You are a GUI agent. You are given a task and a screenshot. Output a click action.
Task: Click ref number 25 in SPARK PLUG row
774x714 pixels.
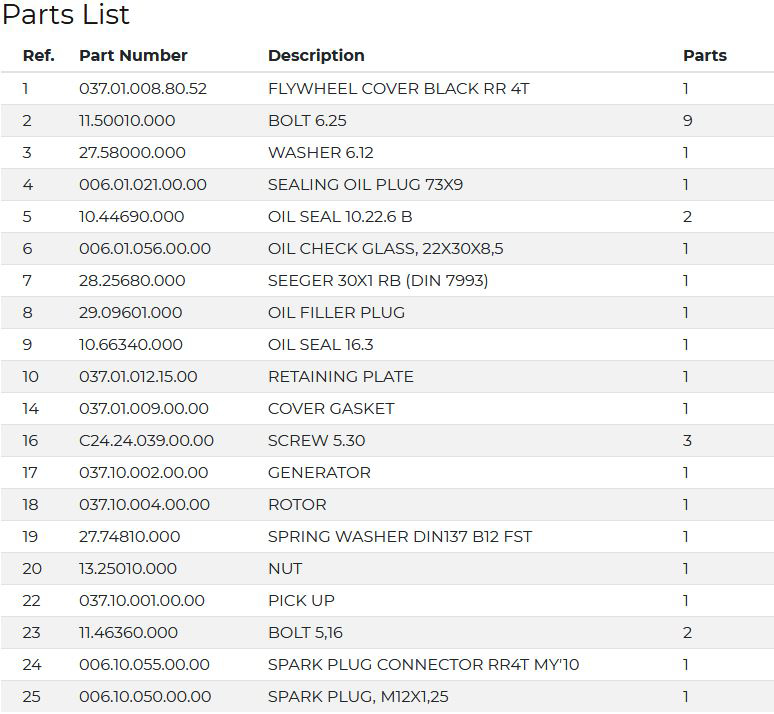32,697
